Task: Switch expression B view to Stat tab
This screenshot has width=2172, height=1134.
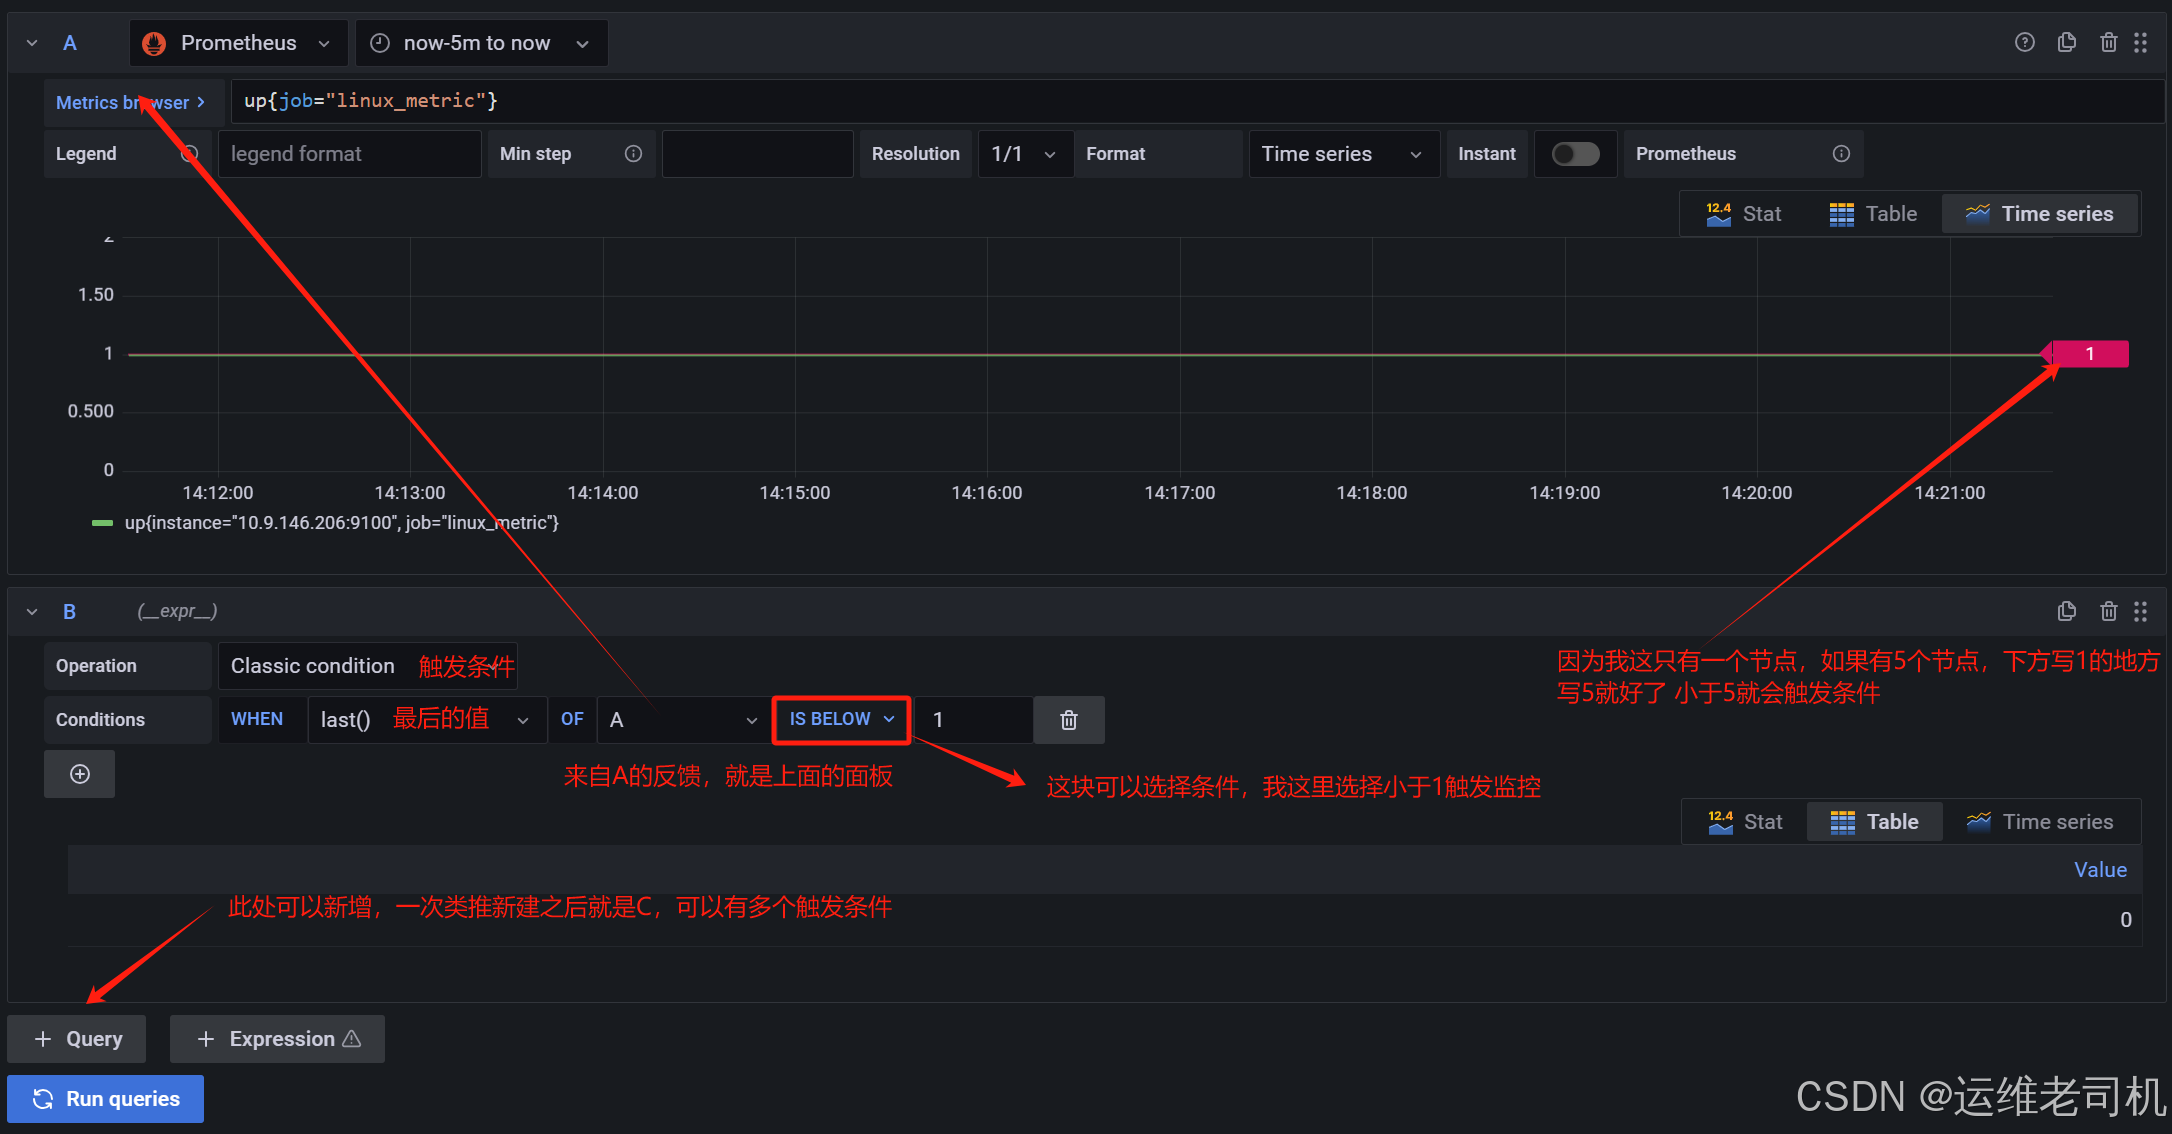Action: coord(1745,822)
